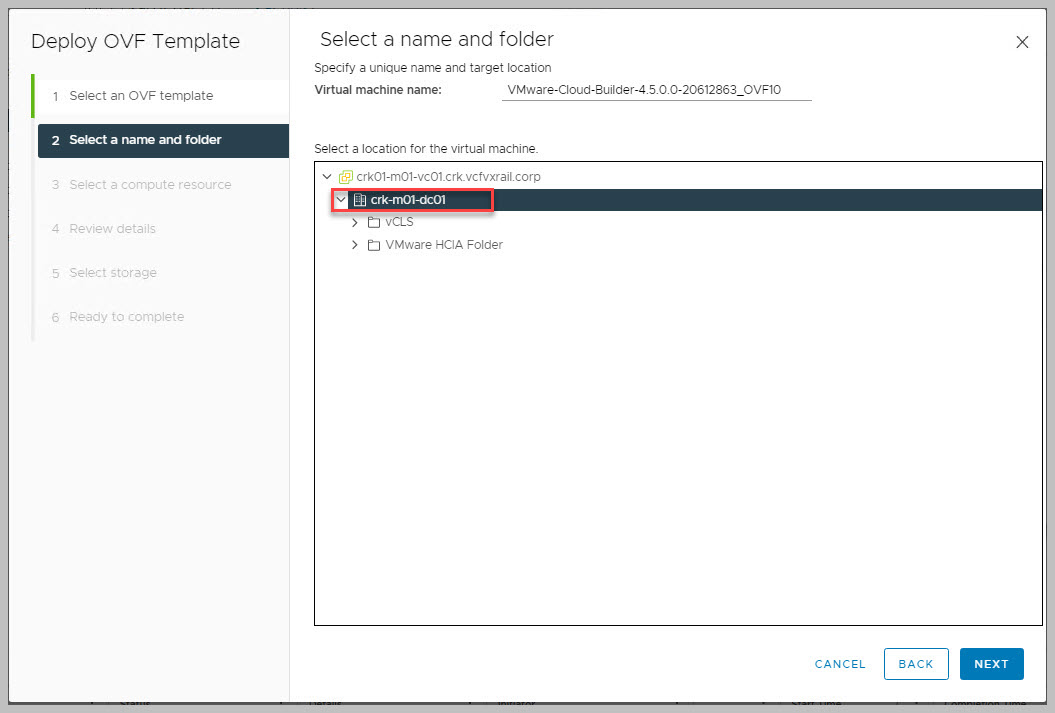The height and width of the screenshot is (713, 1055).
Task: Click the datacenter icon next to crk-m01-dc01
Action: [x=360, y=200]
